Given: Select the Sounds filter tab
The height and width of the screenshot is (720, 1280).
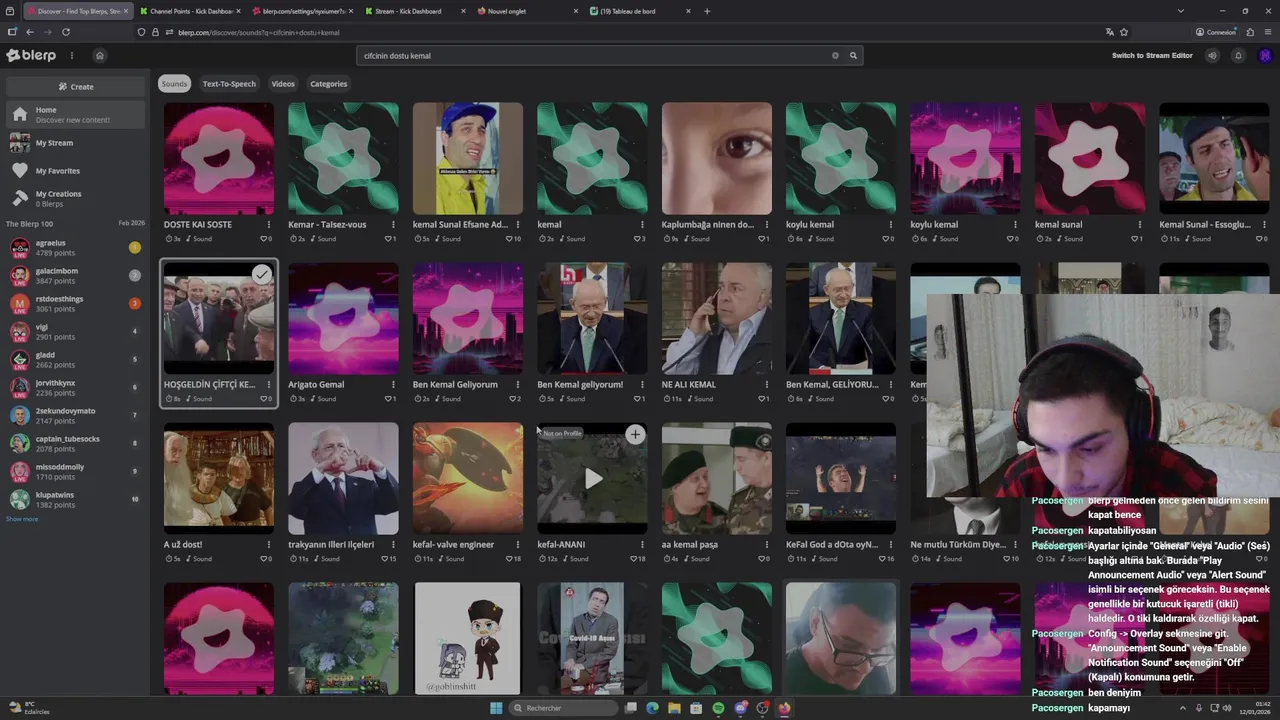Looking at the screenshot, I should click(174, 84).
